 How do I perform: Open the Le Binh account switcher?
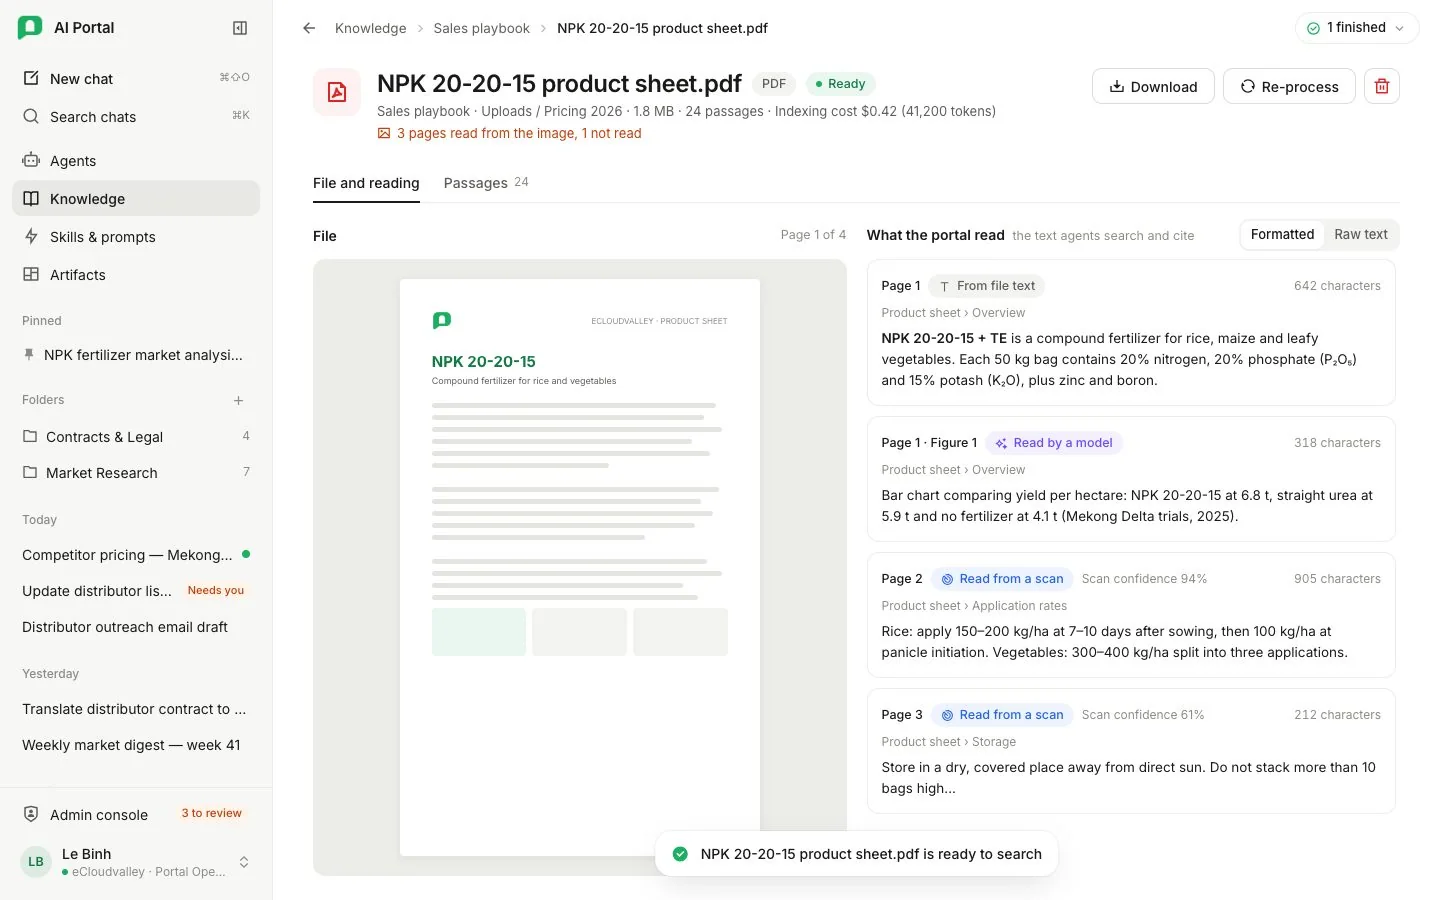(136, 862)
